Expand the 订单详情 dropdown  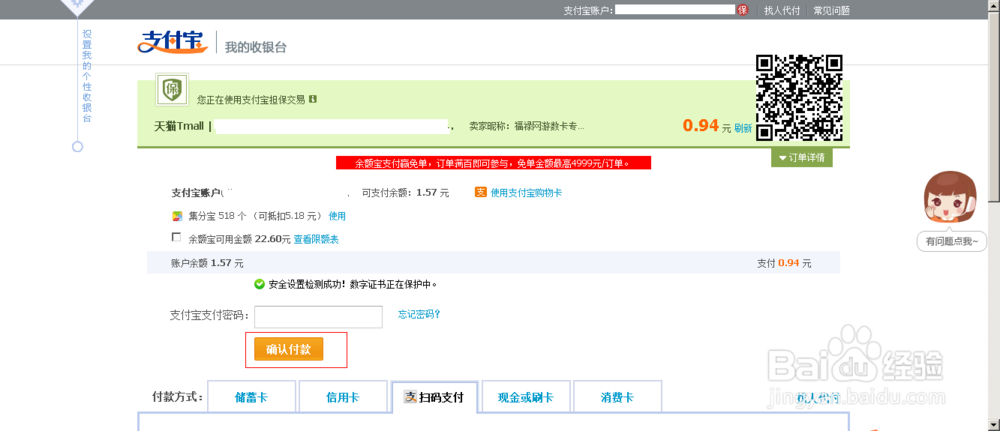(x=802, y=158)
